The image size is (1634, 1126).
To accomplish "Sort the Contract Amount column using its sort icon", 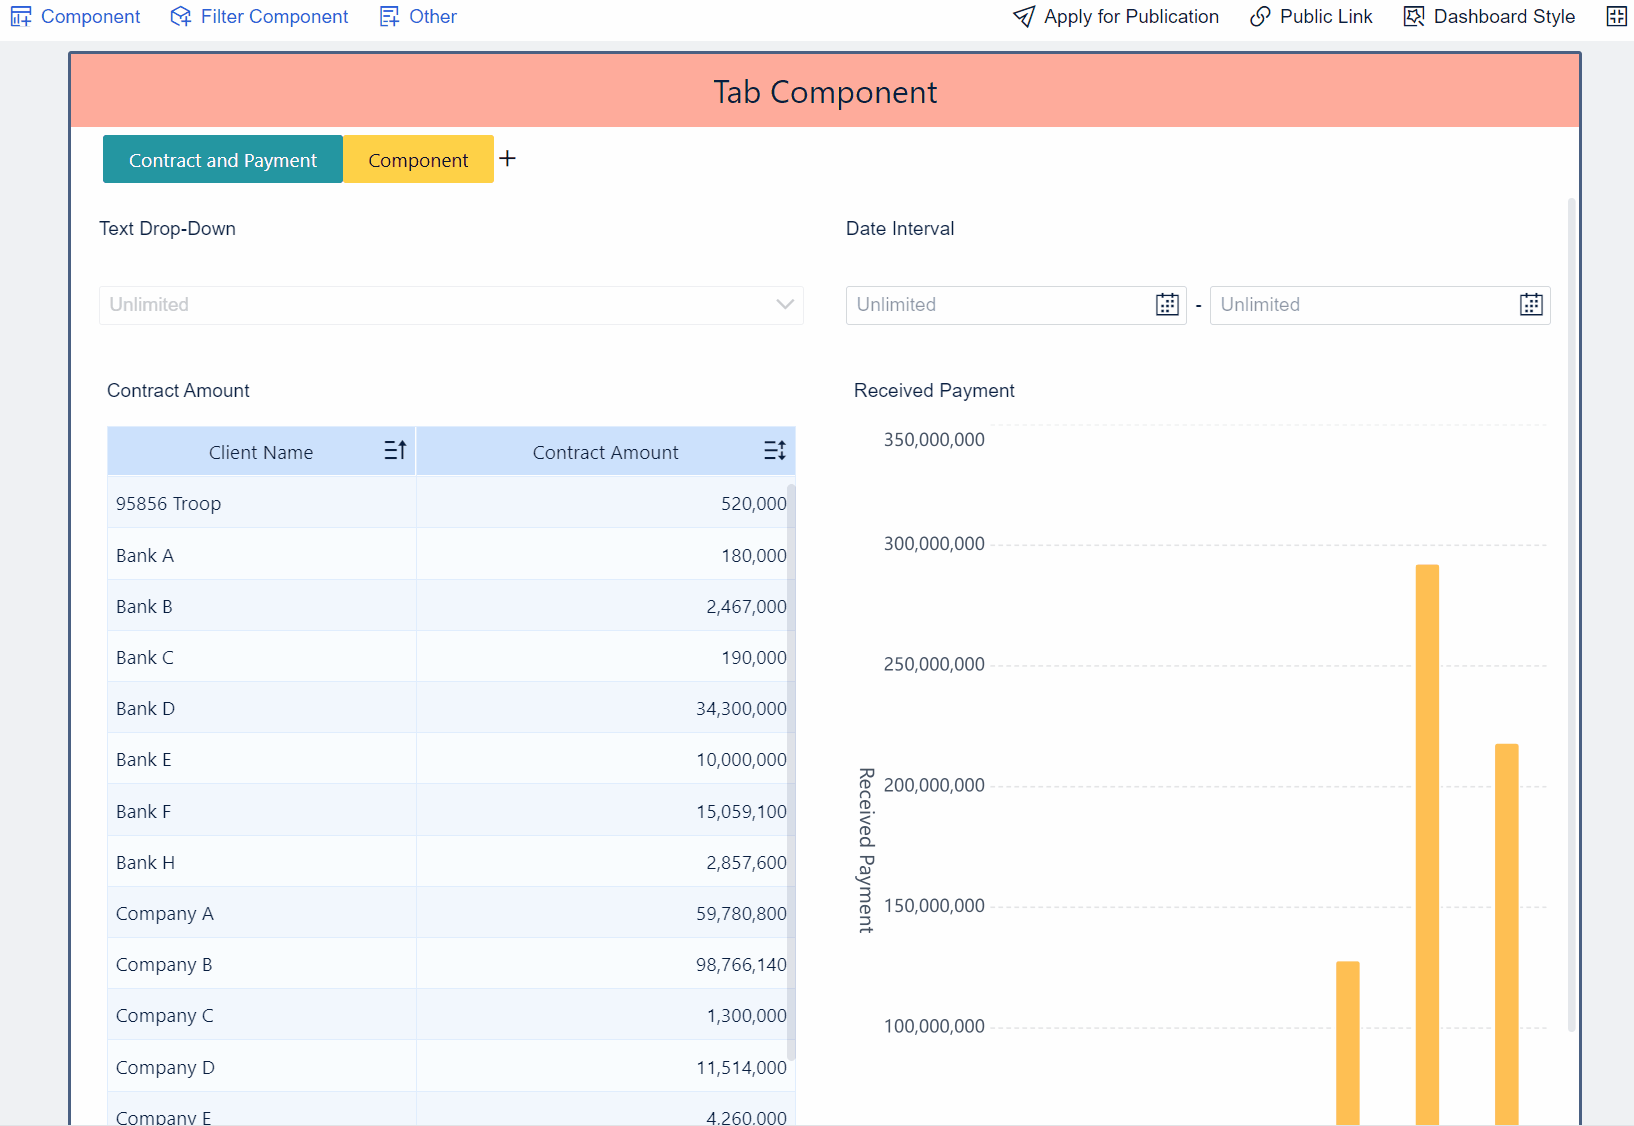I will point(775,450).
